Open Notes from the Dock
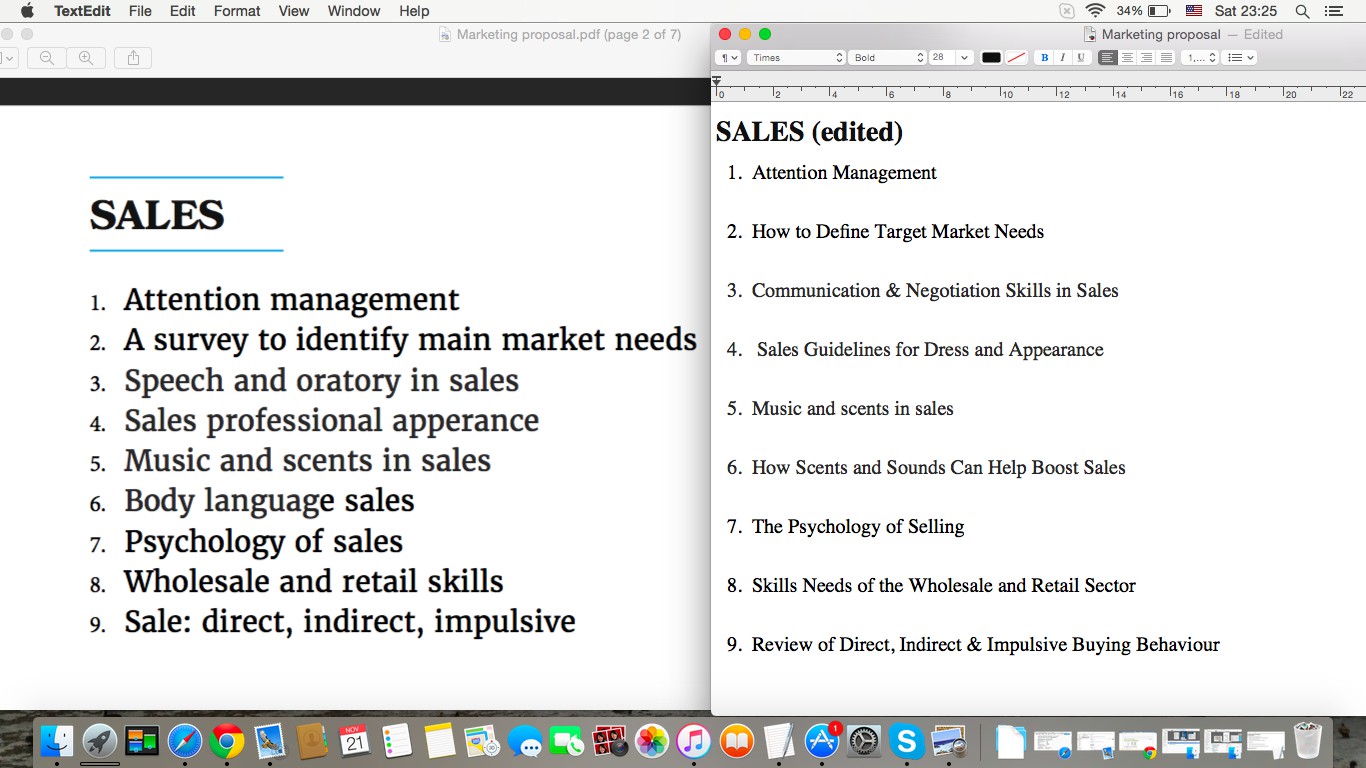This screenshot has width=1366, height=768. (x=440, y=741)
